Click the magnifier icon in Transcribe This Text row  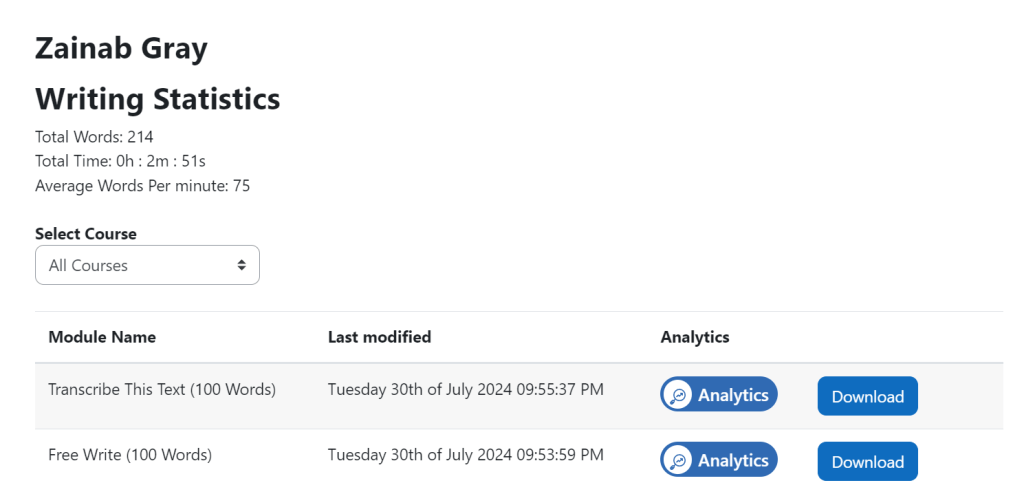678,396
